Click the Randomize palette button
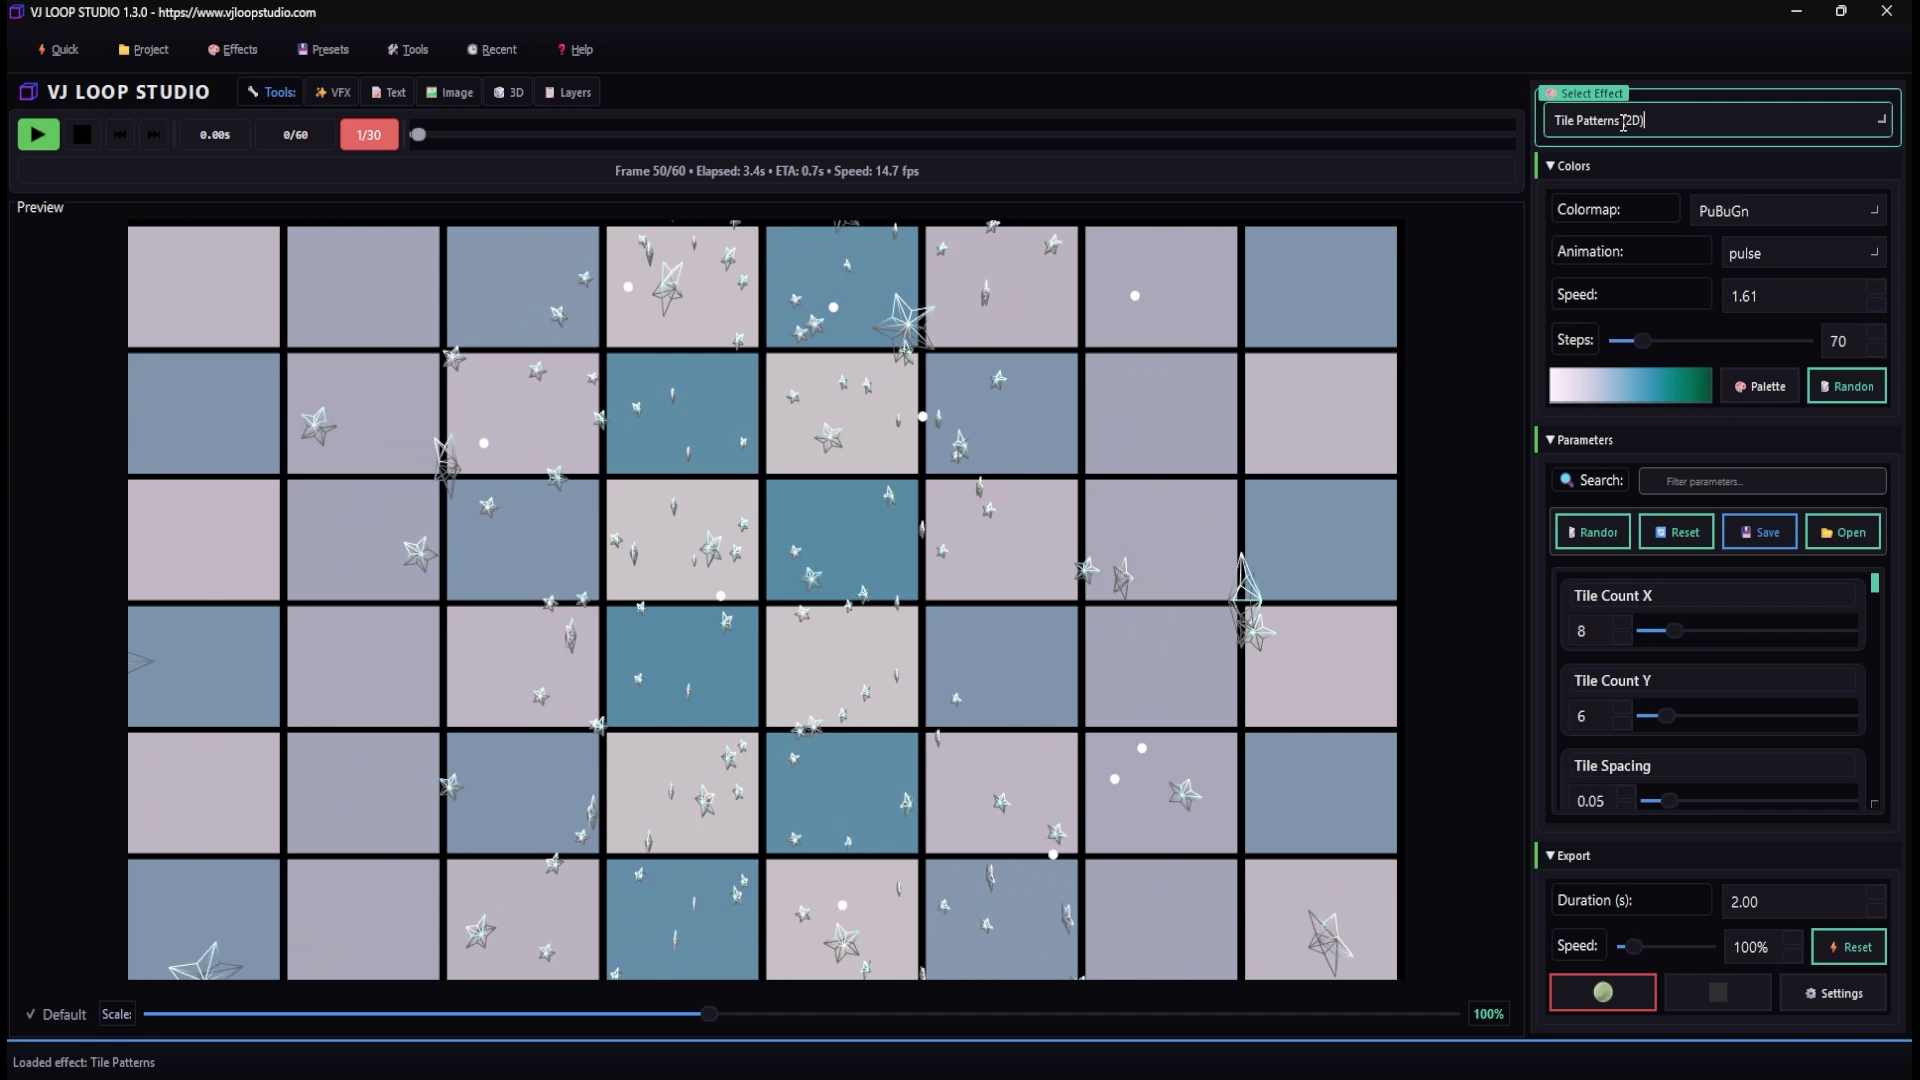 click(x=1846, y=385)
